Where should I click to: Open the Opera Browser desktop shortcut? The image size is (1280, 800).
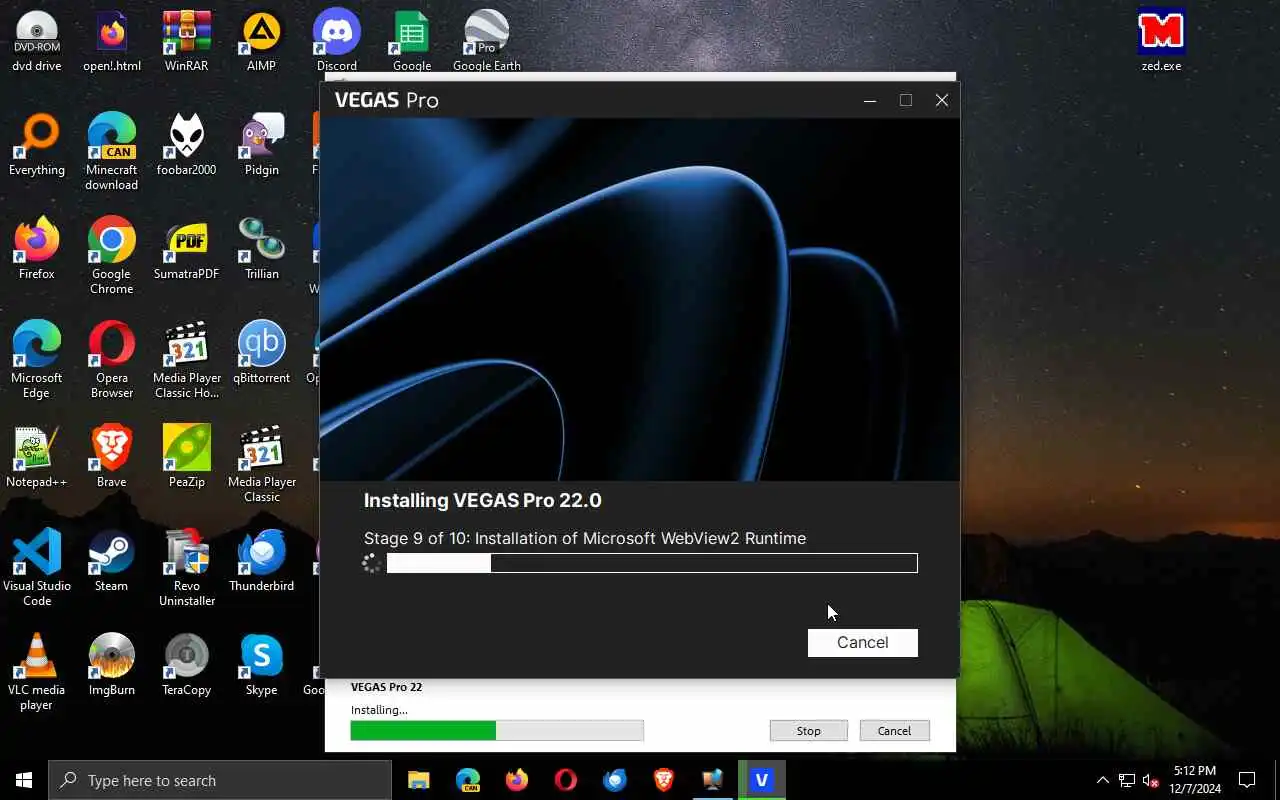point(112,360)
